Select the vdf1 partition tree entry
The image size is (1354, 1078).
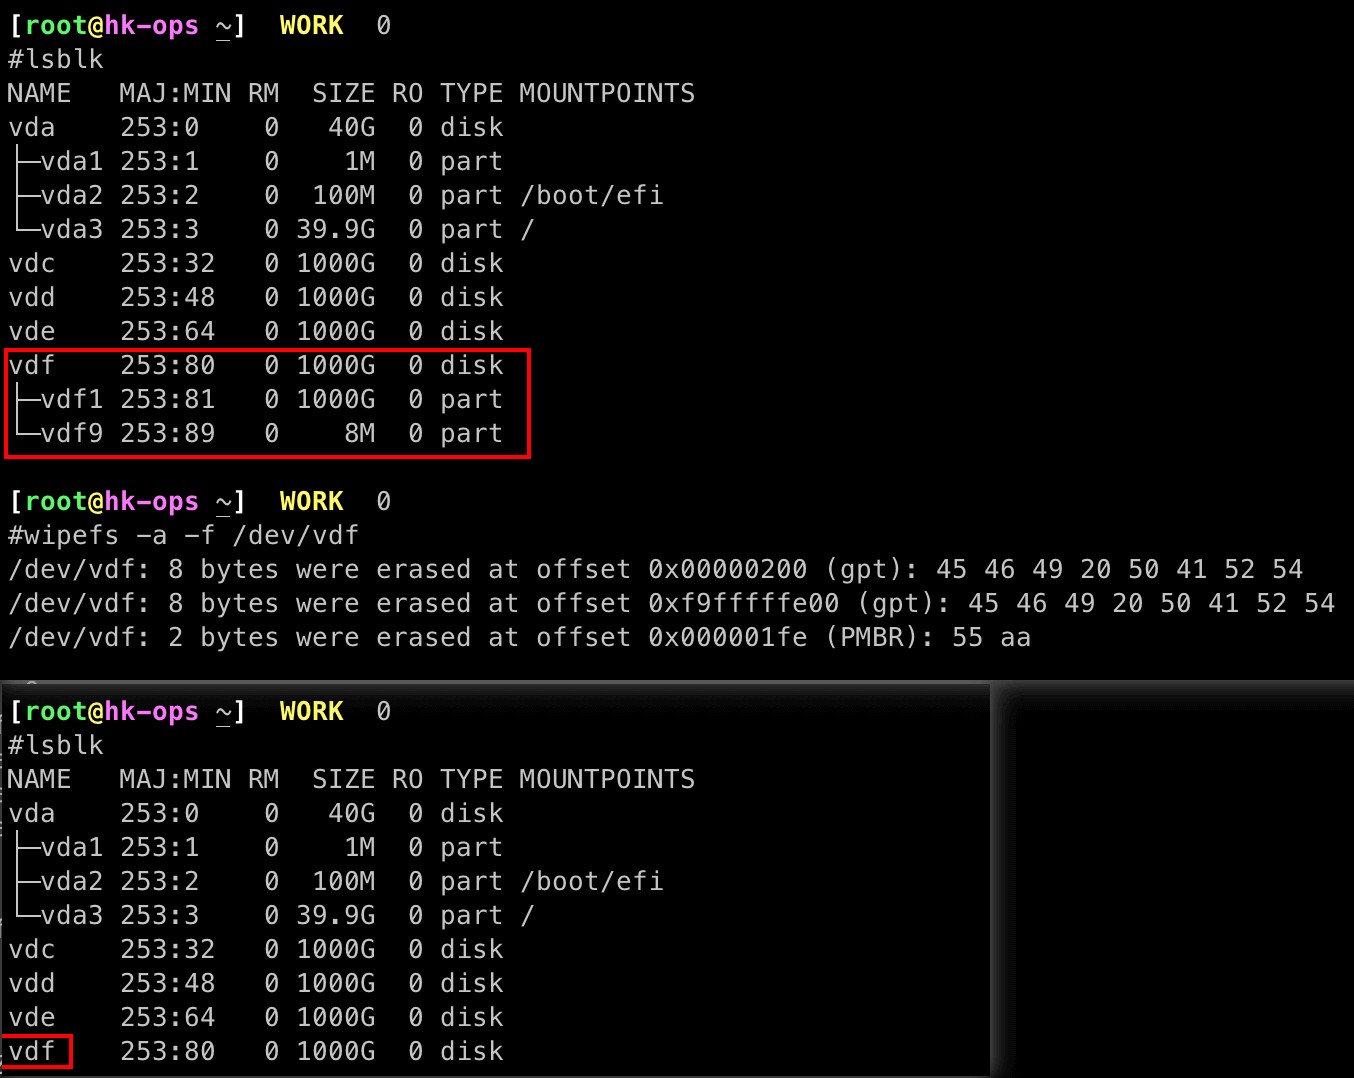(x=71, y=400)
